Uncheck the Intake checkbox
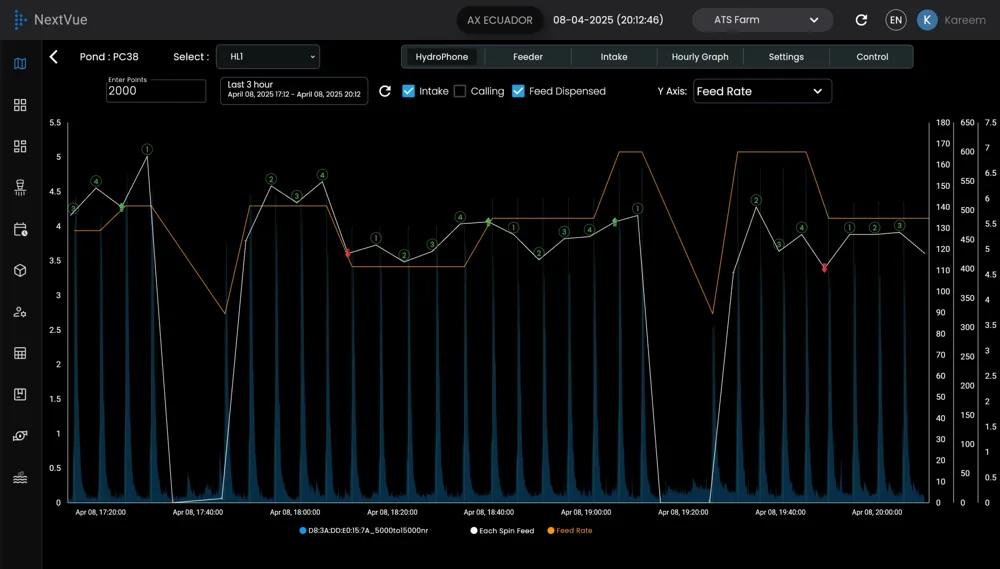This screenshot has width=1000, height=569. pyautogui.click(x=409, y=91)
